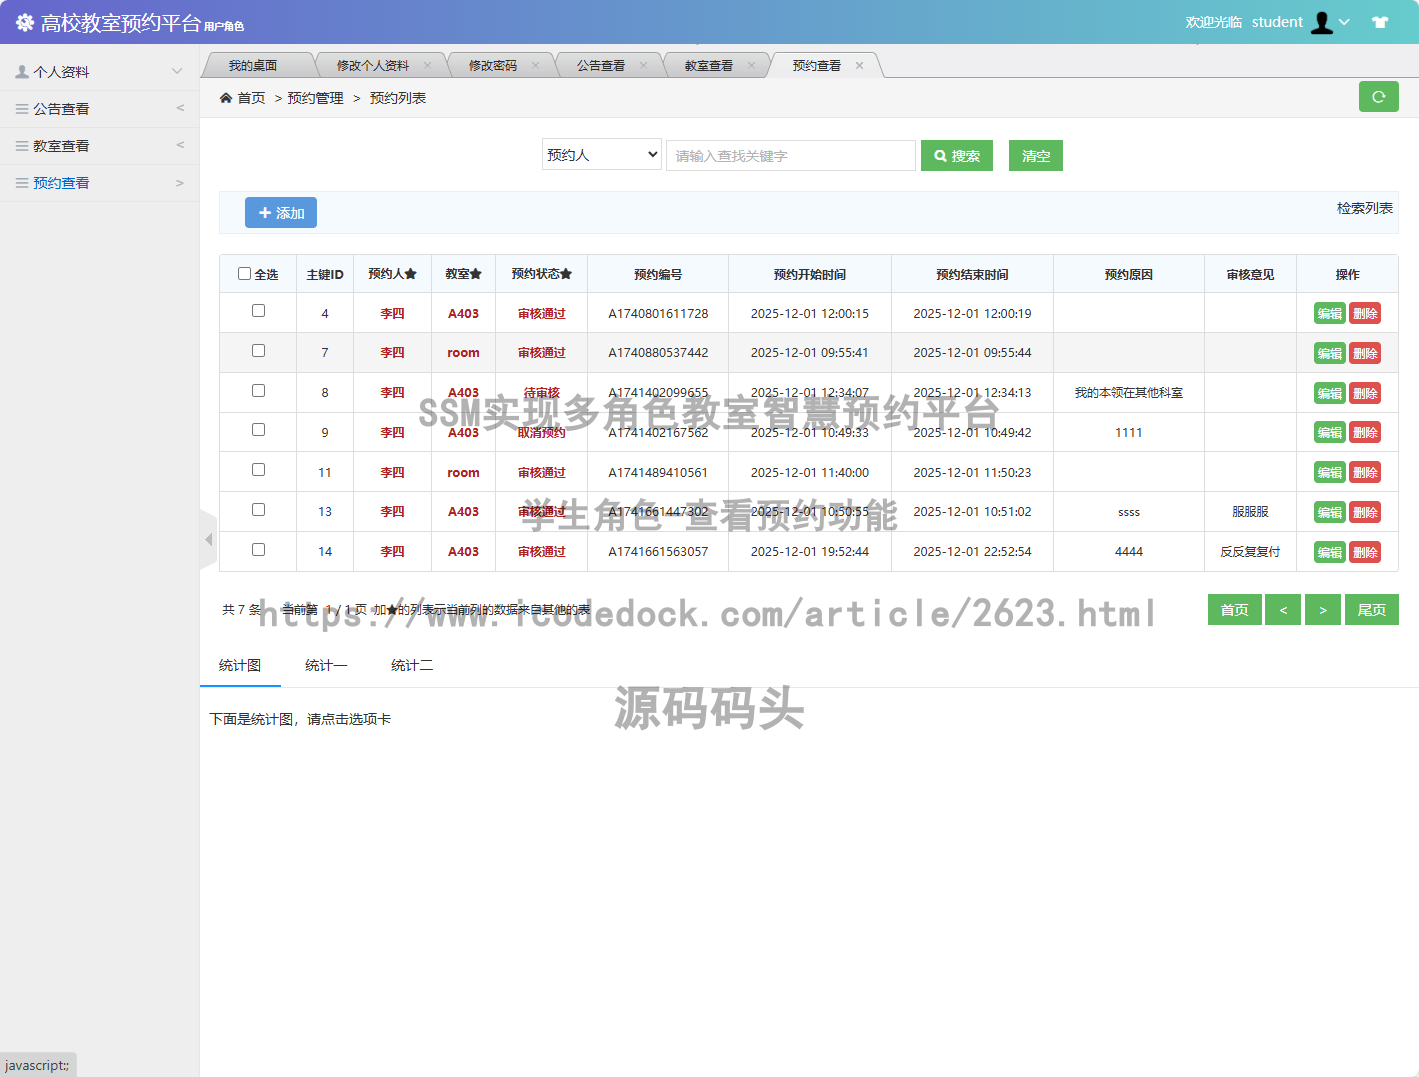Click the student user avatar icon
This screenshot has width=1419, height=1077.
coord(1322,22)
